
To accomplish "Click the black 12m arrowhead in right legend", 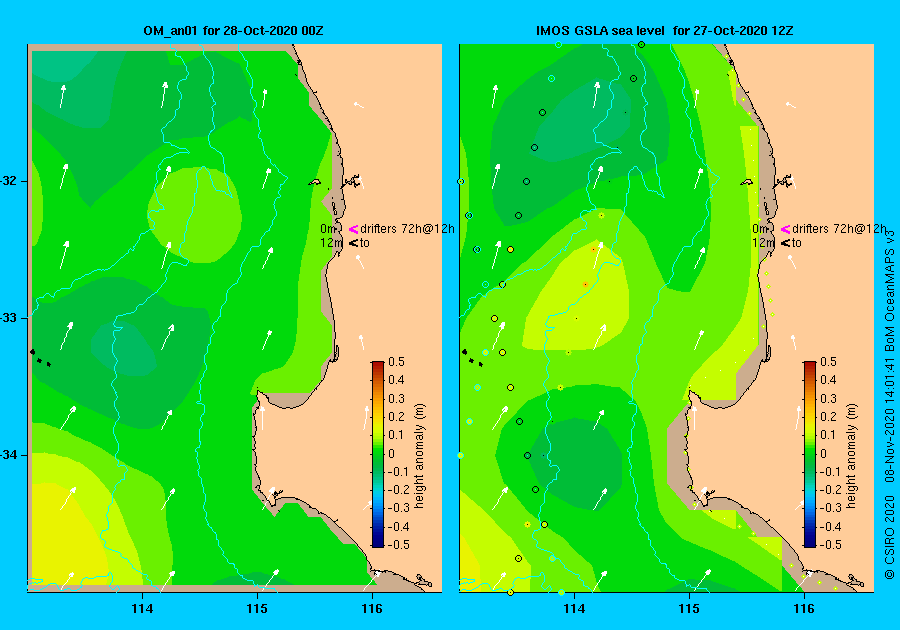I will 785,243.
